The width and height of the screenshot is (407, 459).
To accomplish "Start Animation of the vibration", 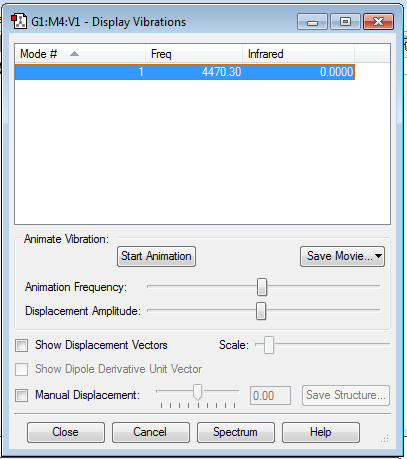I will pos(156,256).
